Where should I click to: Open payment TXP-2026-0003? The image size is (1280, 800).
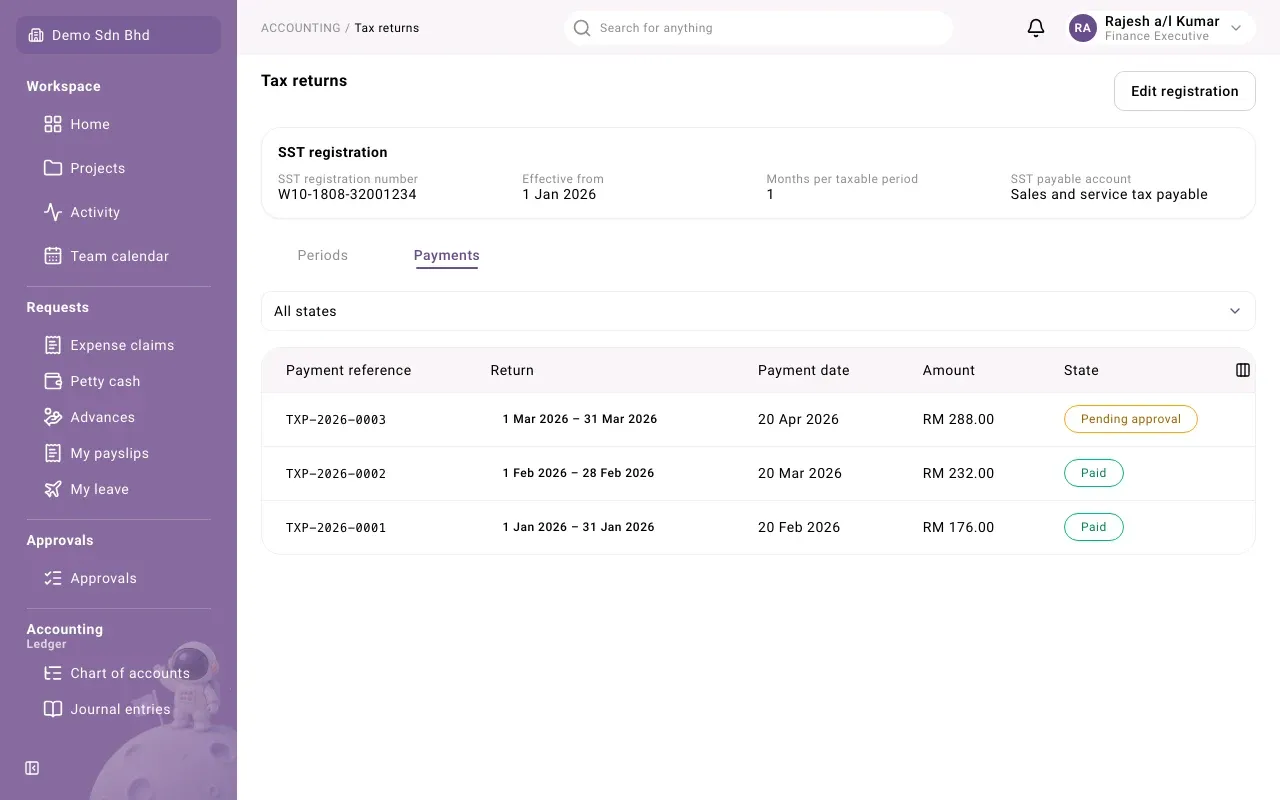point(336,420)
